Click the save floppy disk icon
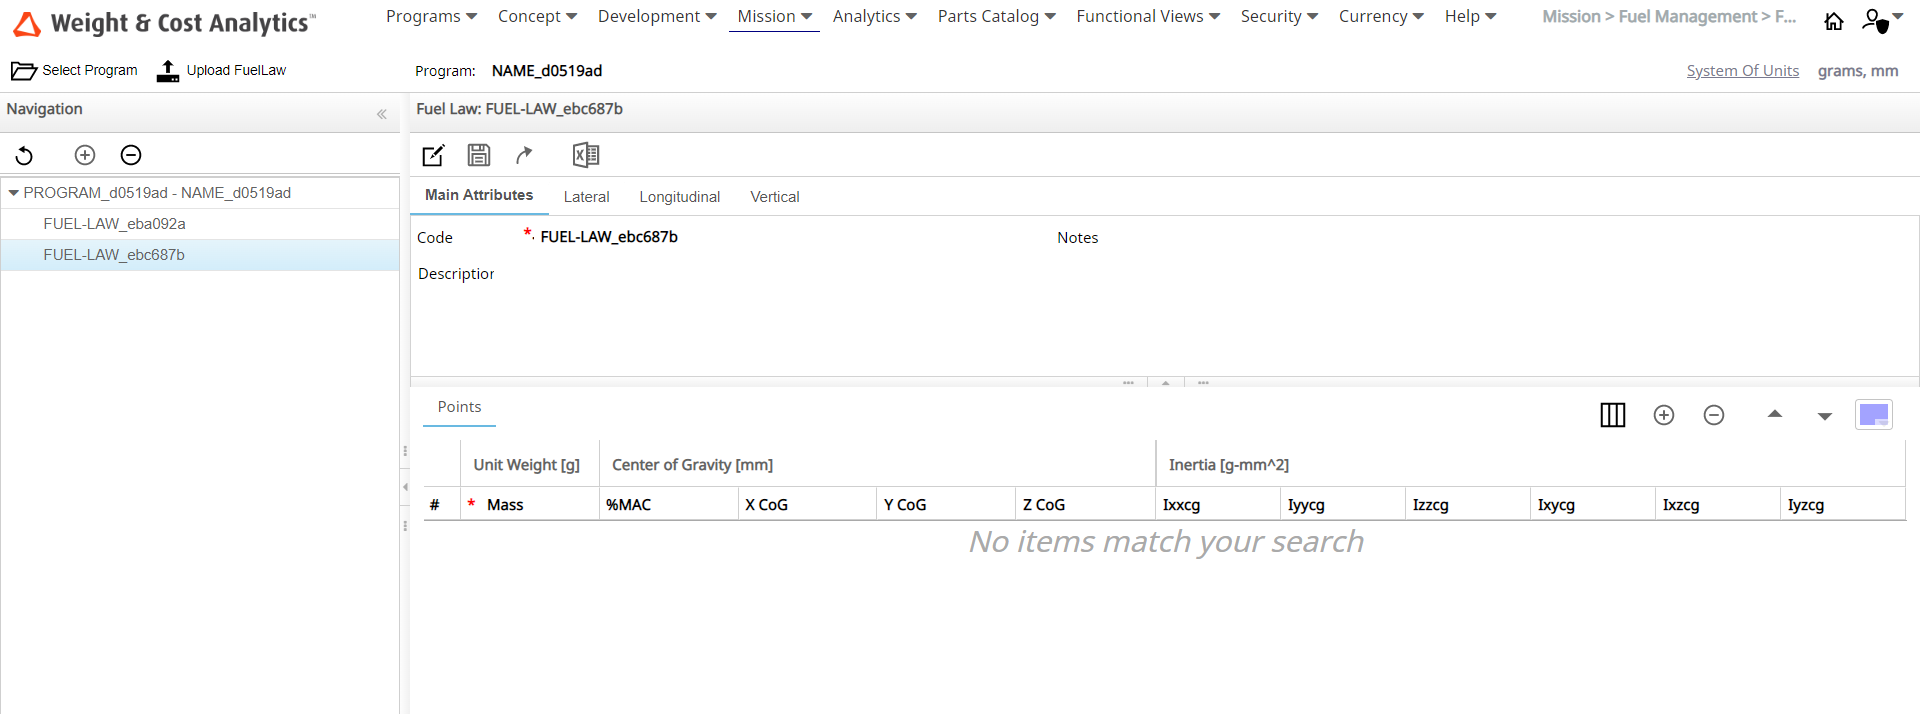This screenshot has width=1920, height=714. click(x=479, y=155)
